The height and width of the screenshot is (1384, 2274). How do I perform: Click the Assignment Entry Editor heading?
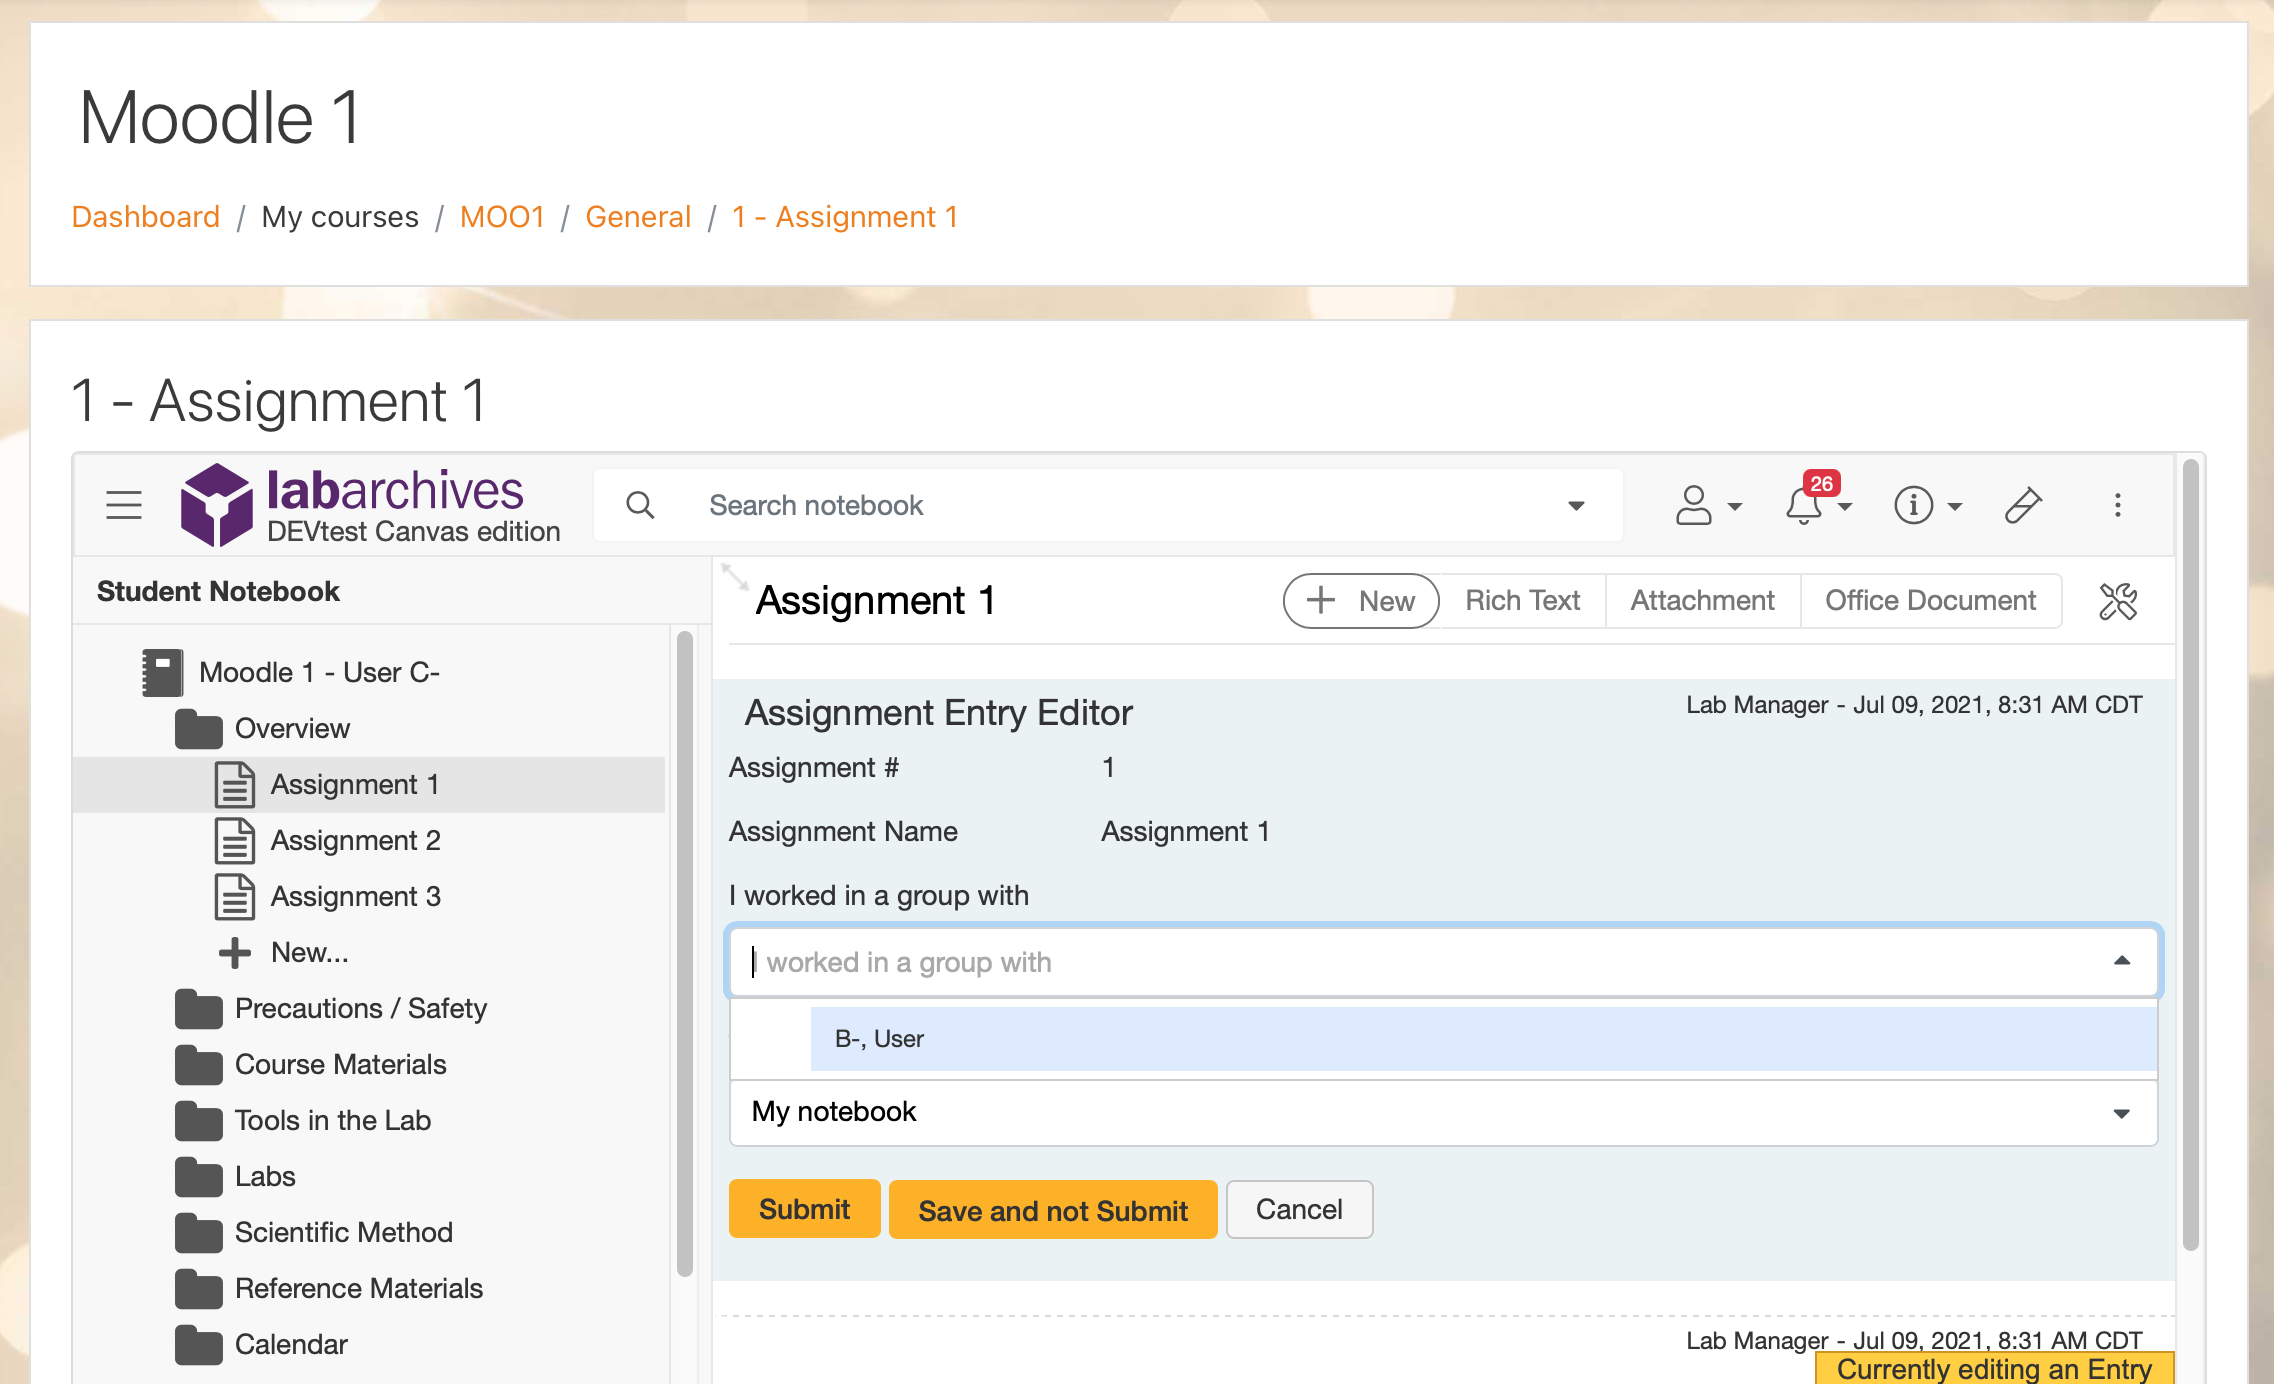[x=938, y=713]
